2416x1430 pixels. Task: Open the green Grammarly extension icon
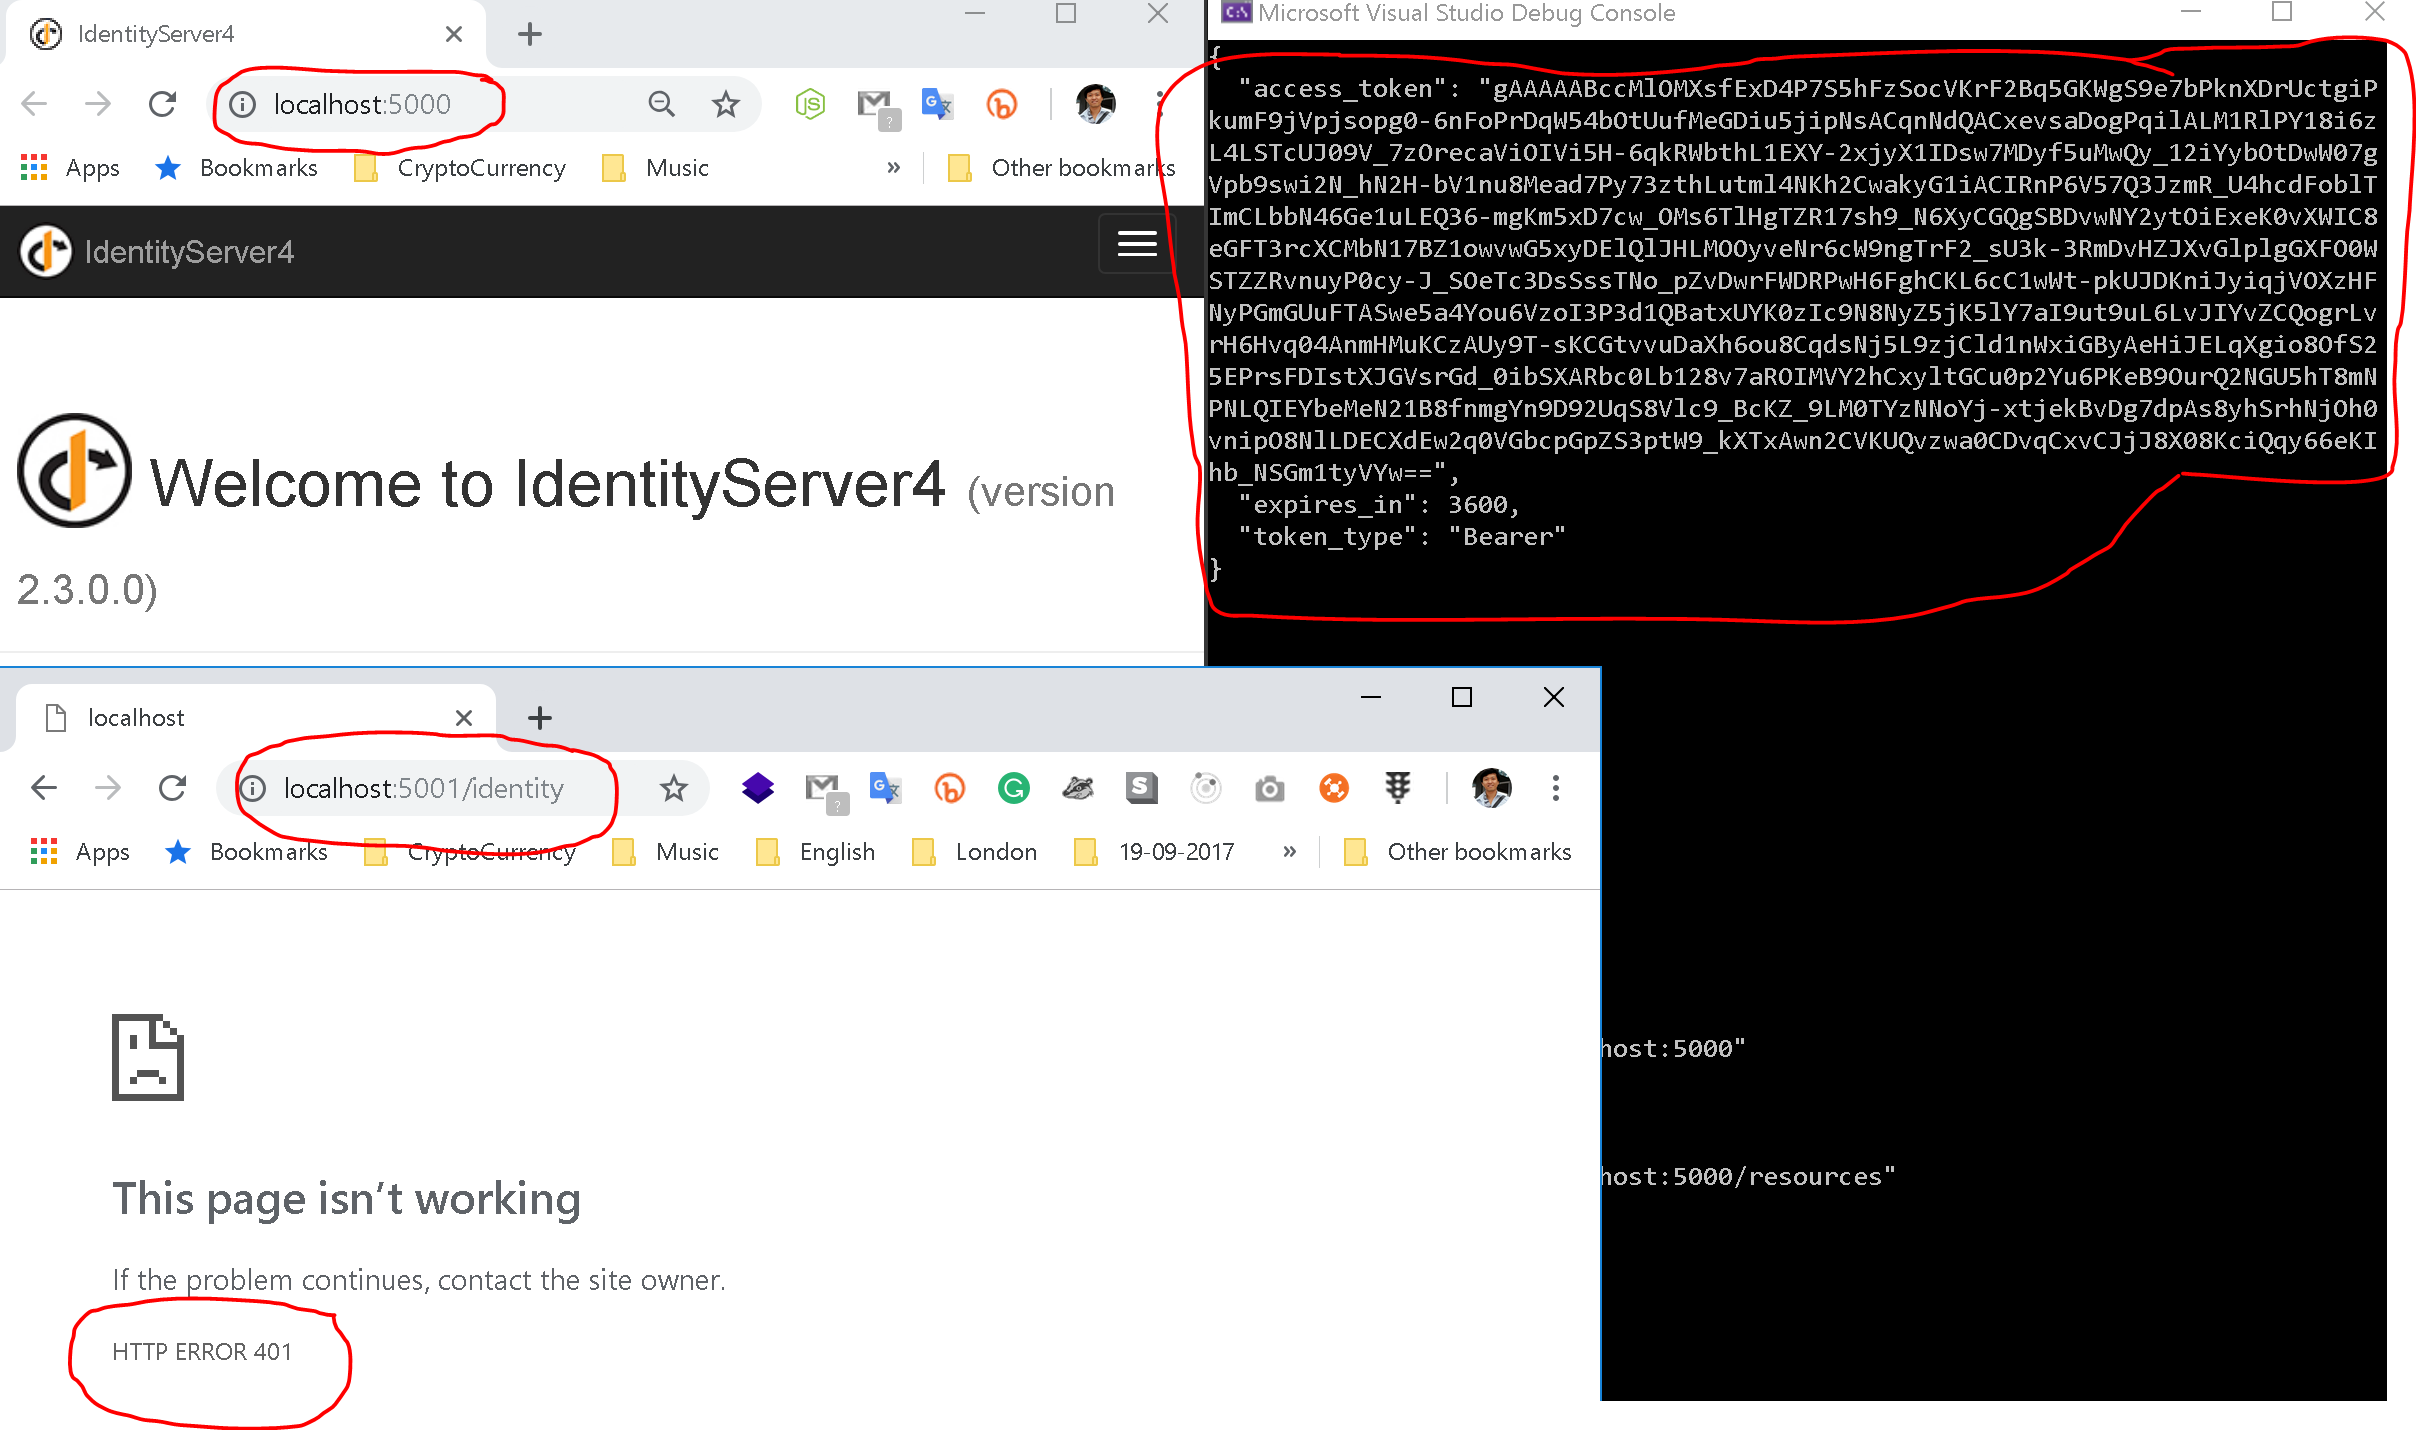coord(1014,788)
